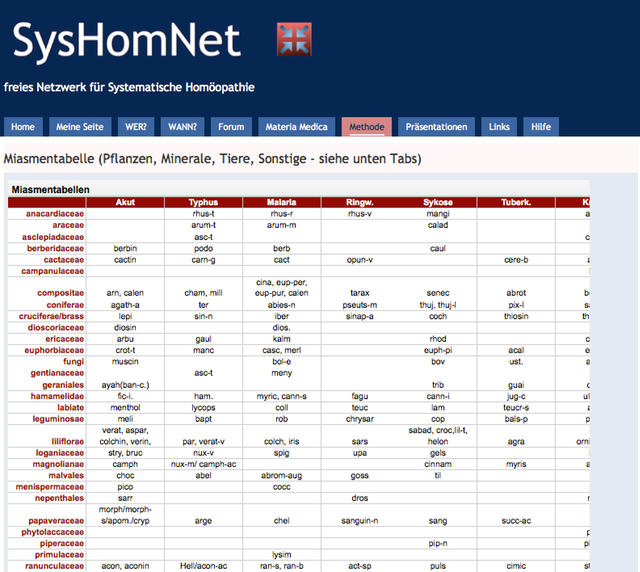Click the Ringw. column header
Screen dimensions: 640x572
pyautogui.click(x=360, y=202)
